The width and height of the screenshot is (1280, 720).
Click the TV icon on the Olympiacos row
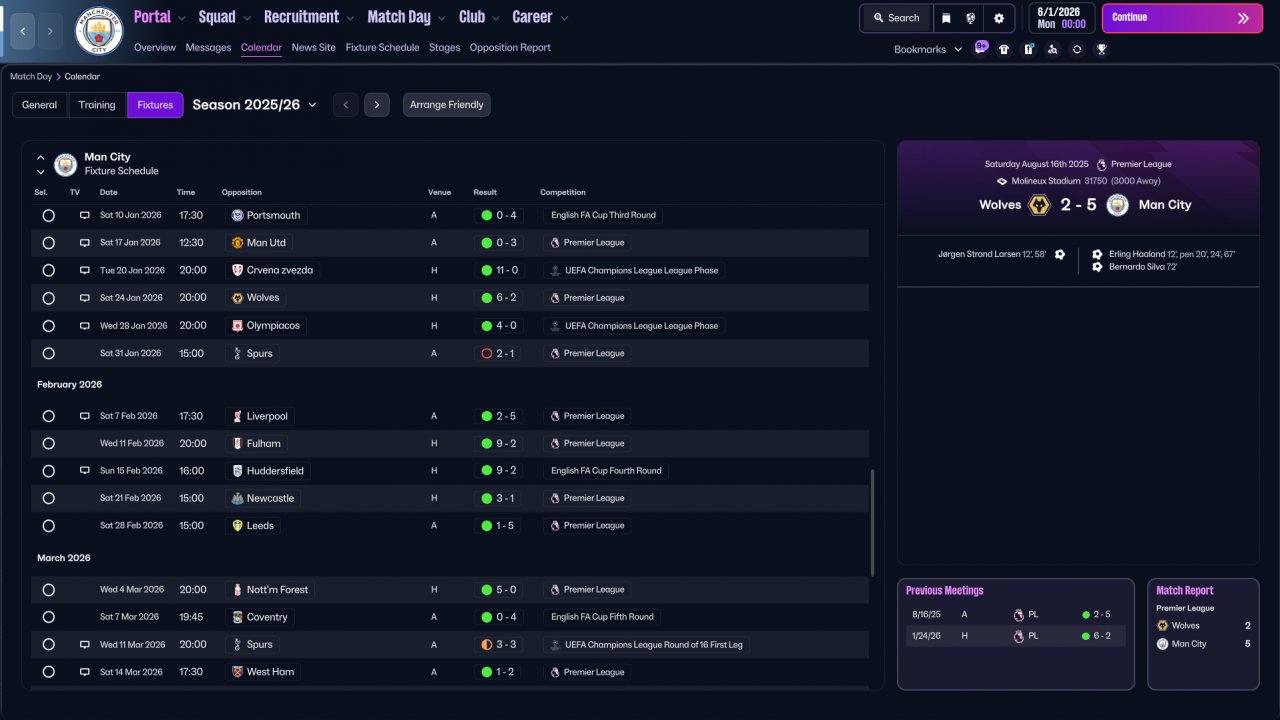85,326
